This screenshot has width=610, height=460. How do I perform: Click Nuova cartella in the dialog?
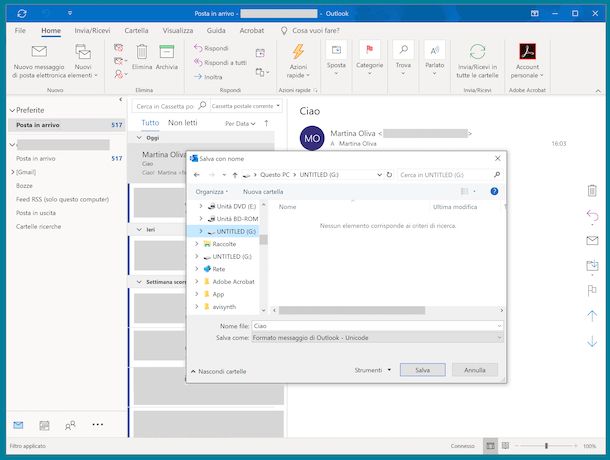click(x=263, y=192)
